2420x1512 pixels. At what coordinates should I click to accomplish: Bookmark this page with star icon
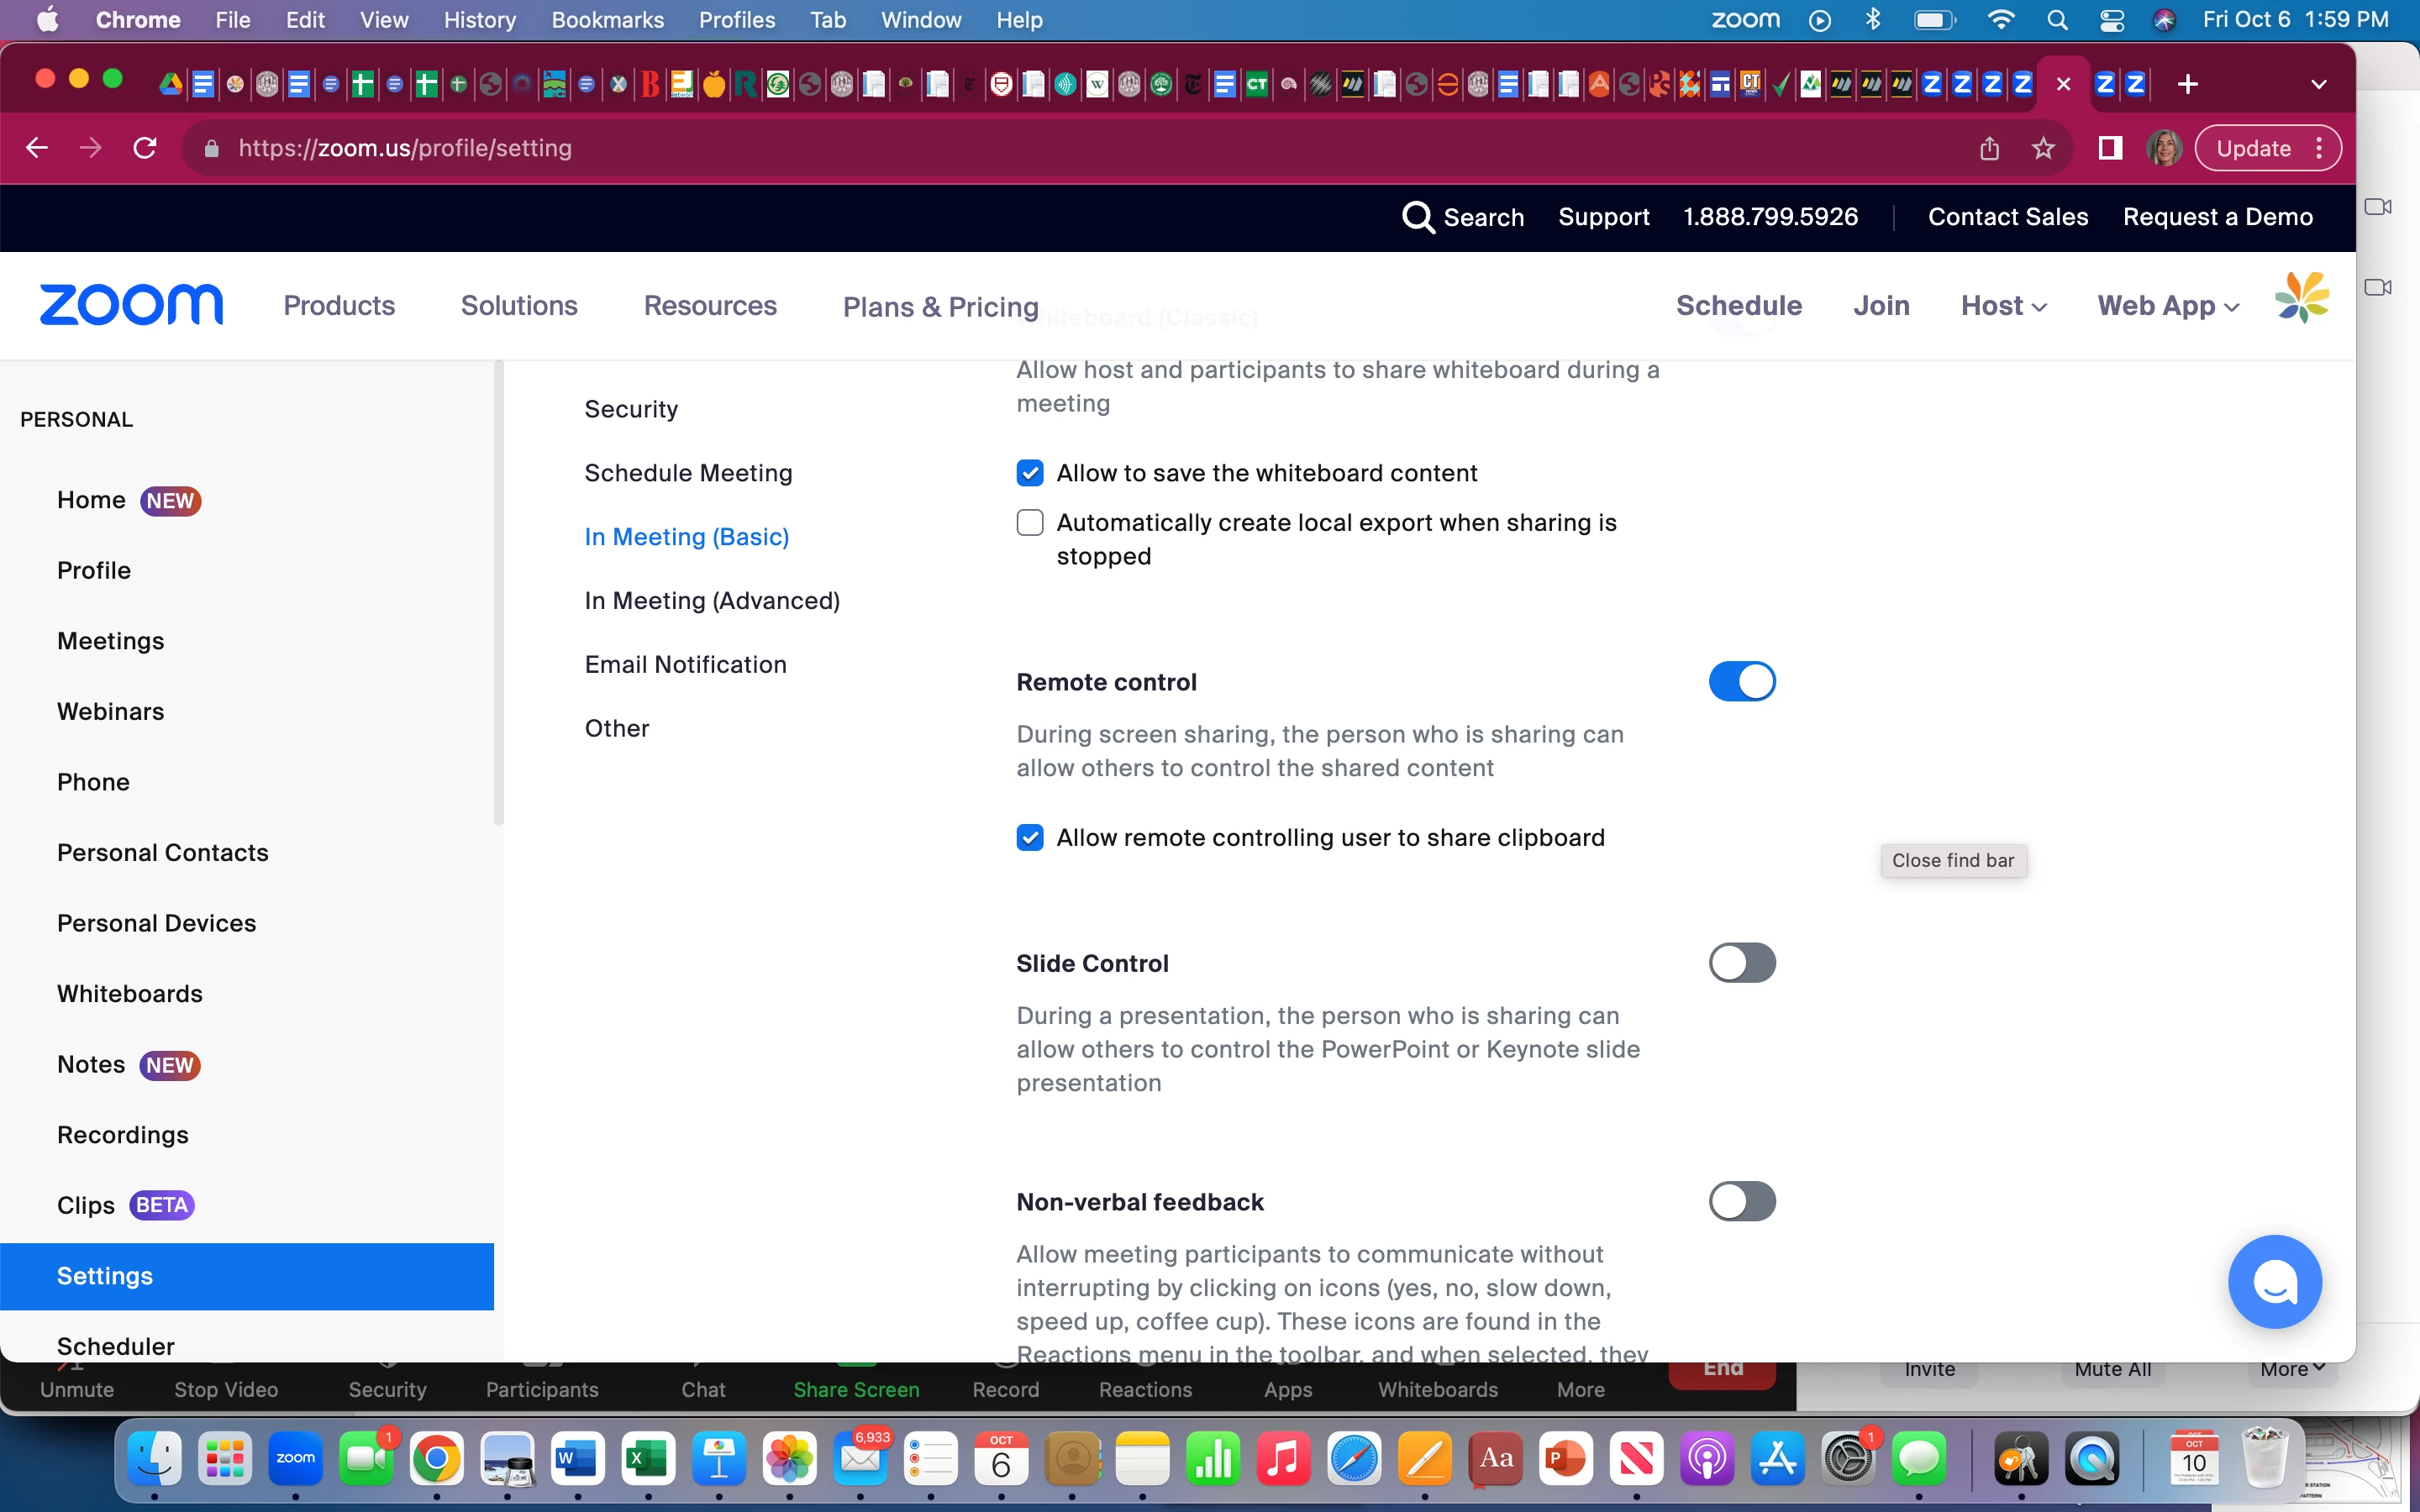[x=2043, y=149]
